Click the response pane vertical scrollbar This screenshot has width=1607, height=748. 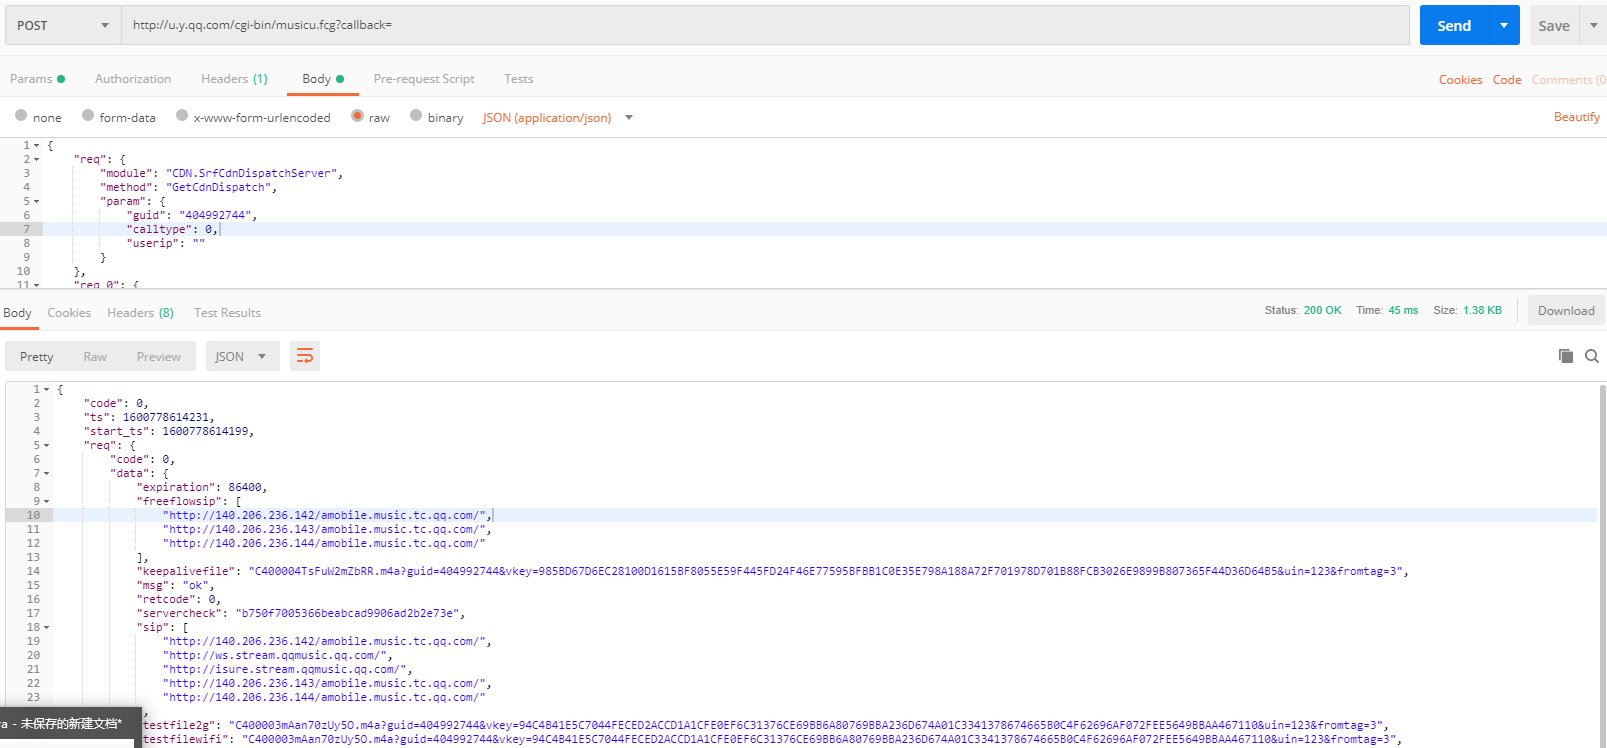coord(1602,565)
